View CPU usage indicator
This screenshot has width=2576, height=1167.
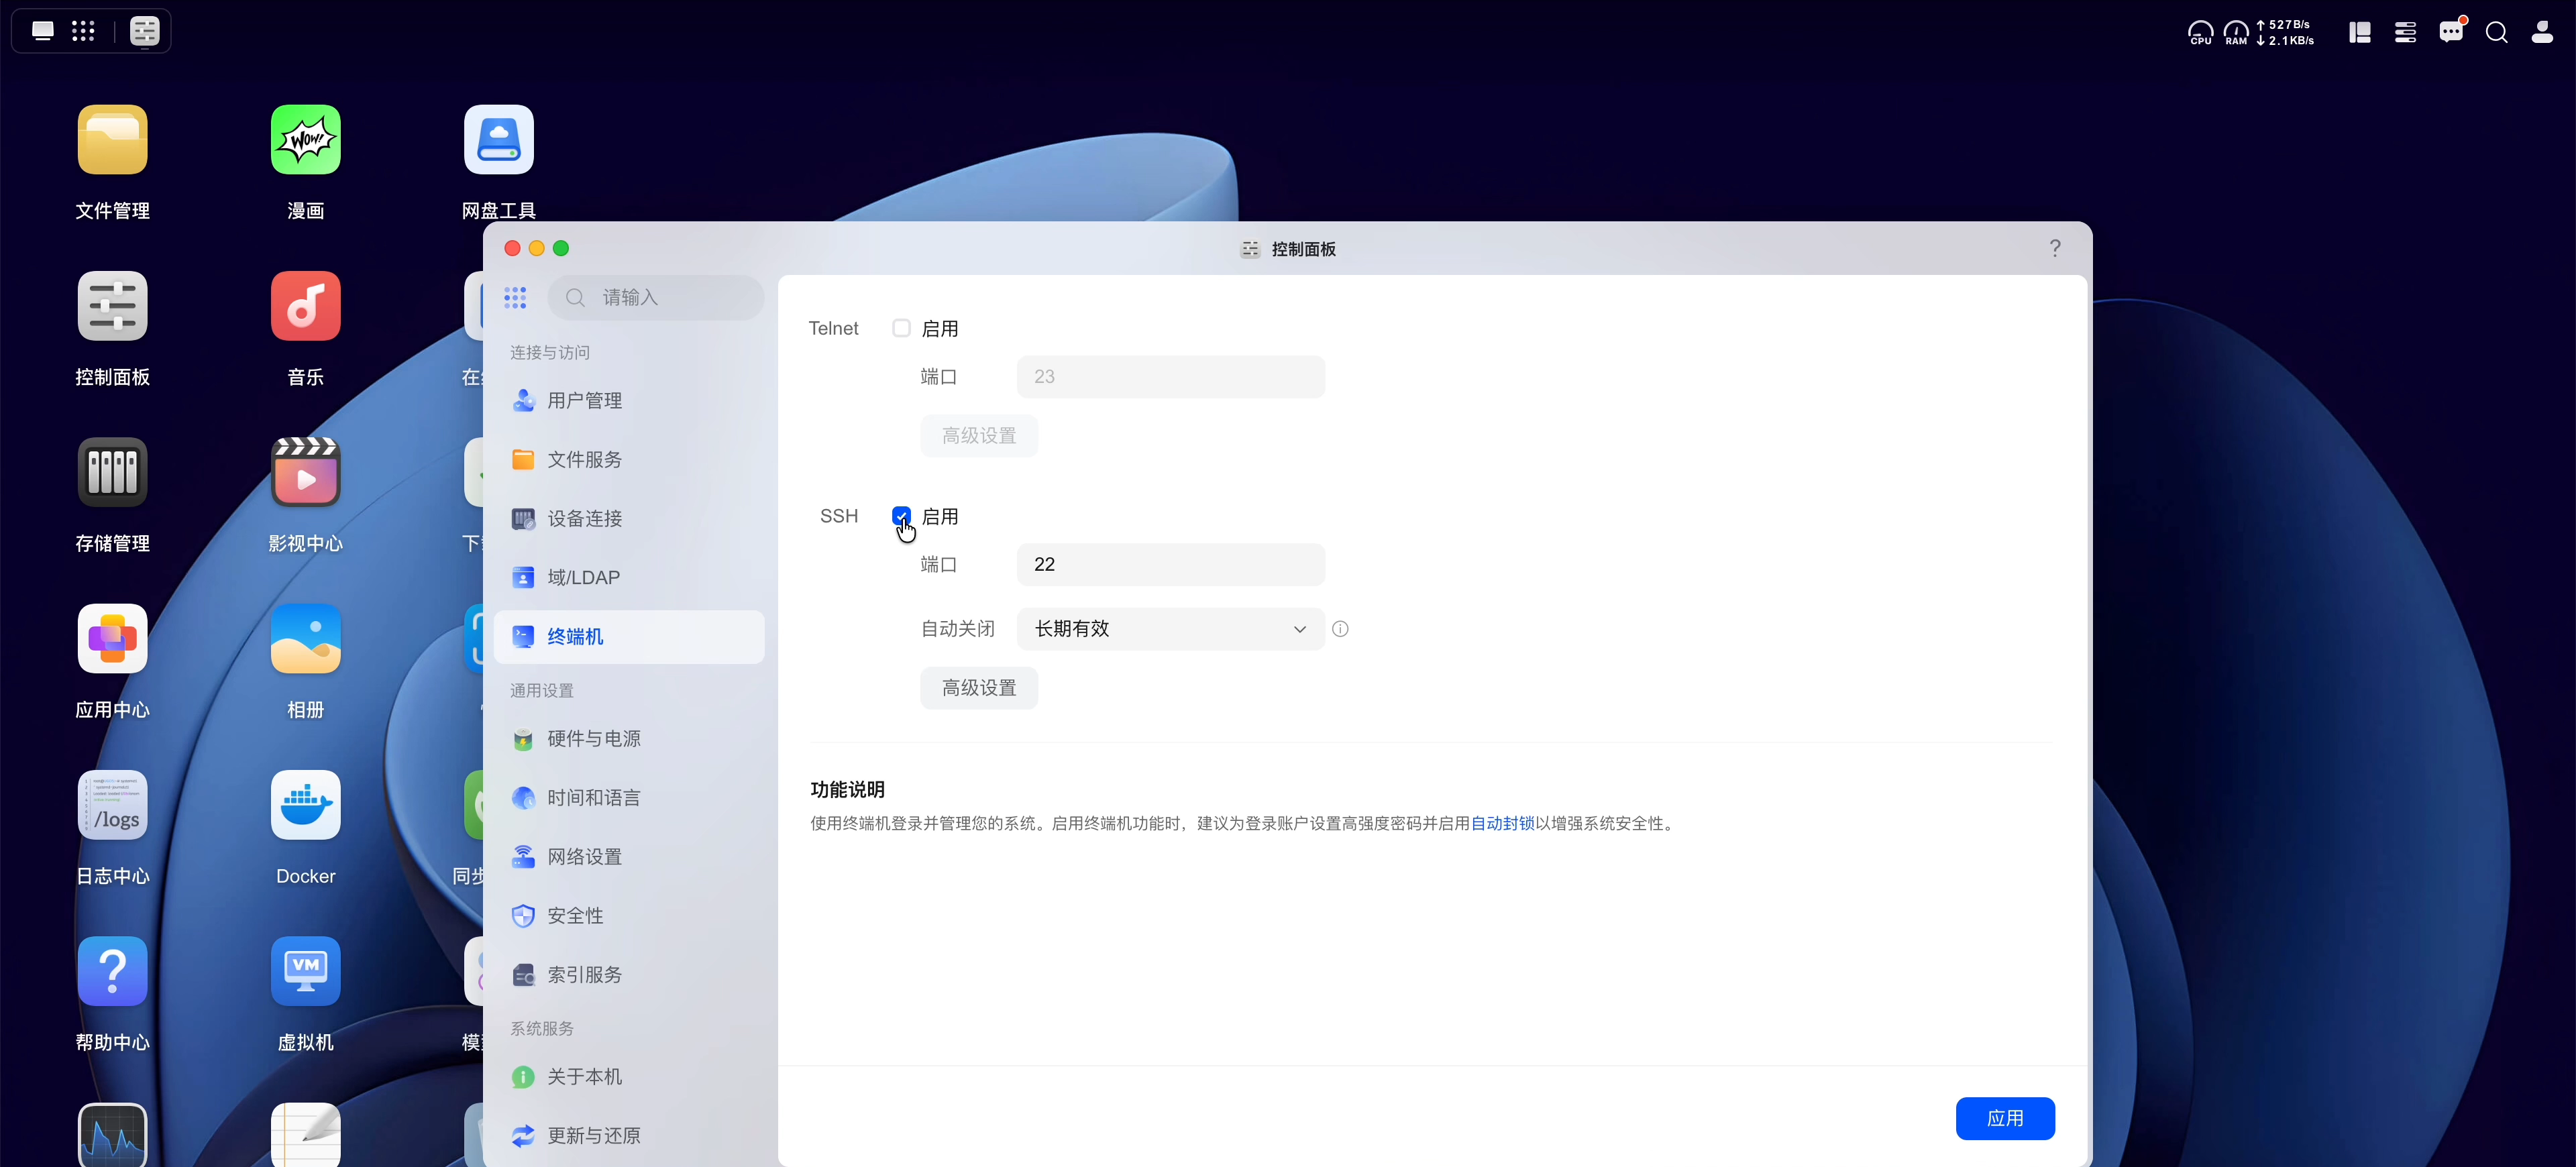[2200, 33]
